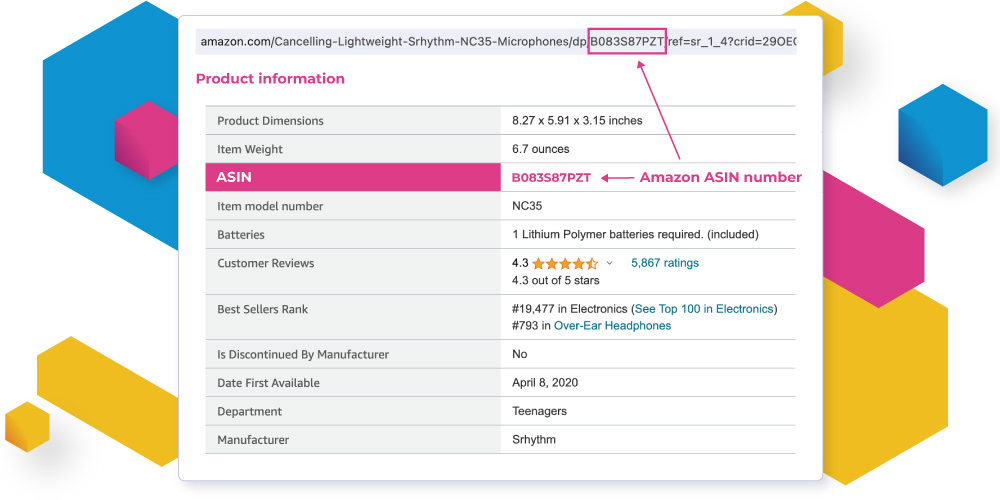
Task: Click the blue cube on the right
Action: [x=942, y=130]
